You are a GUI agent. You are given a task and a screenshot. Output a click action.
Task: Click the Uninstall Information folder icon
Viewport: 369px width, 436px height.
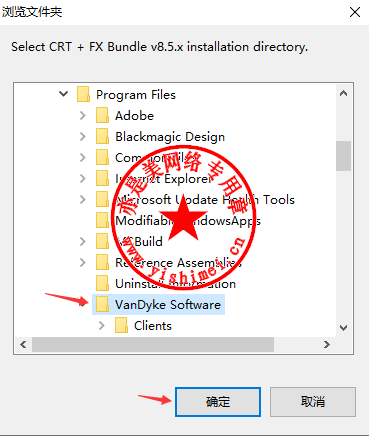tap(102, 283)
